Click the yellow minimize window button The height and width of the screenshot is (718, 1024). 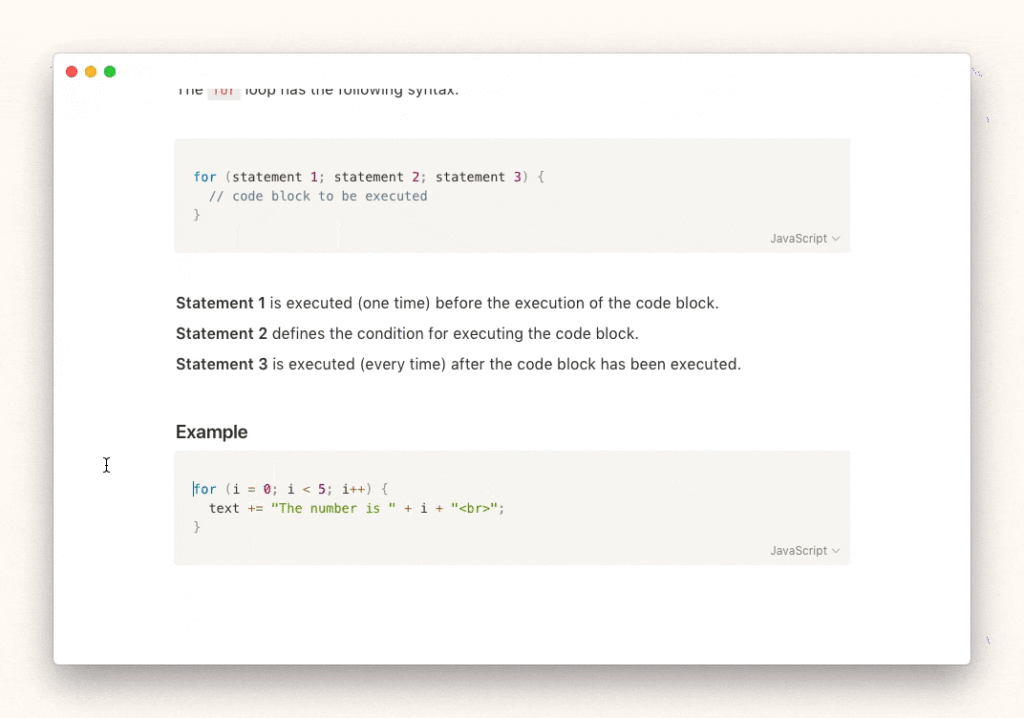(90, 72)
